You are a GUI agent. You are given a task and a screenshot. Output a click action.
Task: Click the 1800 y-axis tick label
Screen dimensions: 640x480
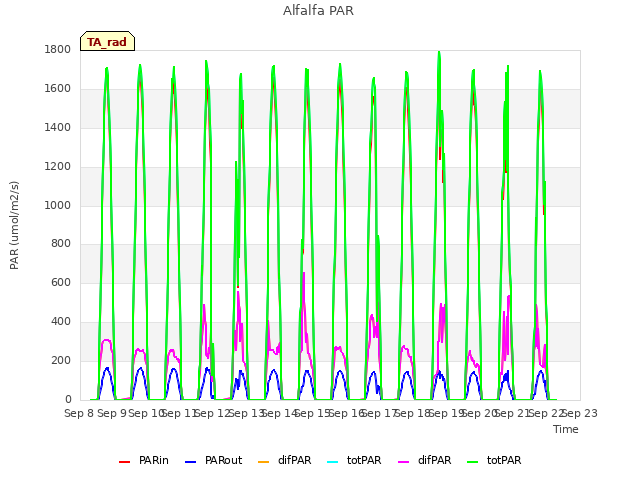tap(58, 50)
